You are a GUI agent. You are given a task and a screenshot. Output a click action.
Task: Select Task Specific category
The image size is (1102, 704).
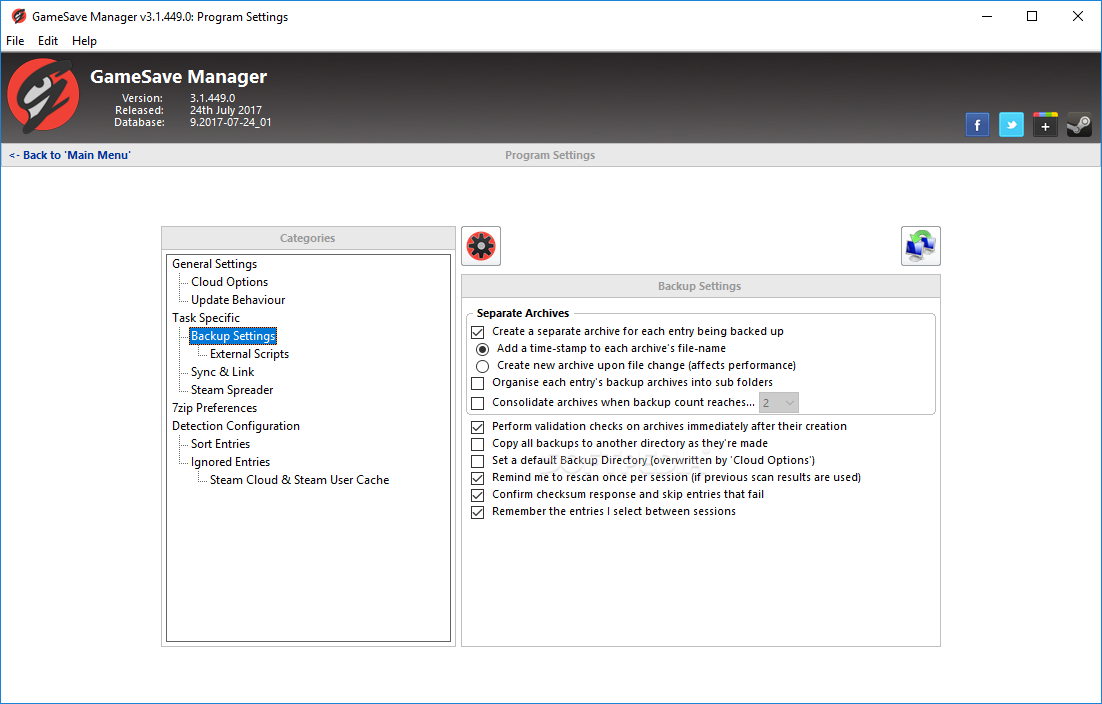pyautogui.click(x=206, y=318)
